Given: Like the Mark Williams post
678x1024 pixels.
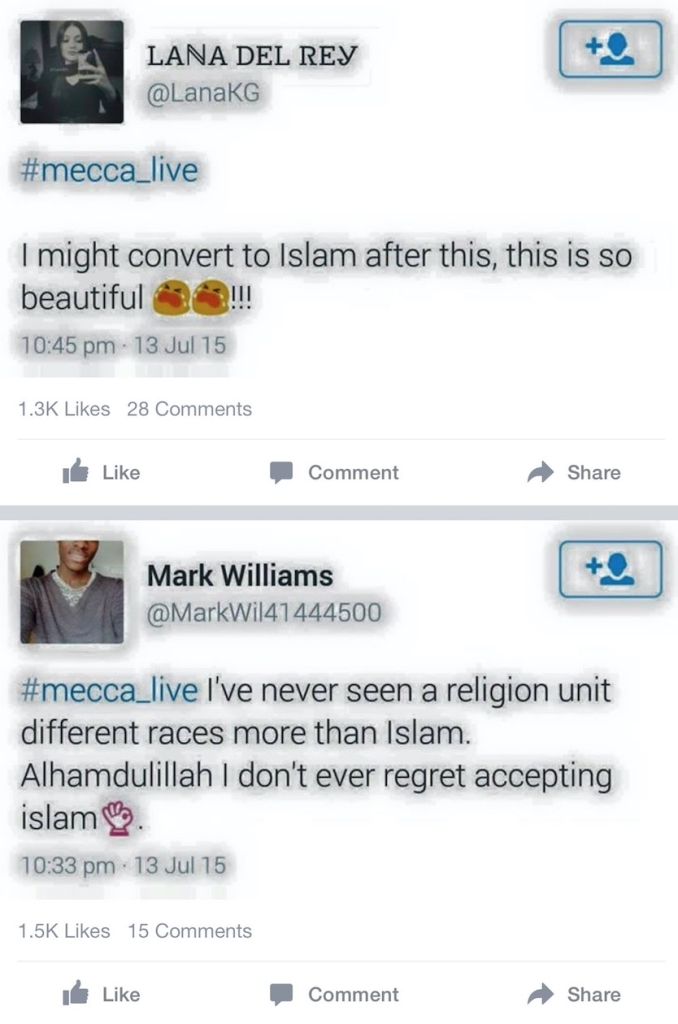Looking at the screenshot, I should [101, 993].
